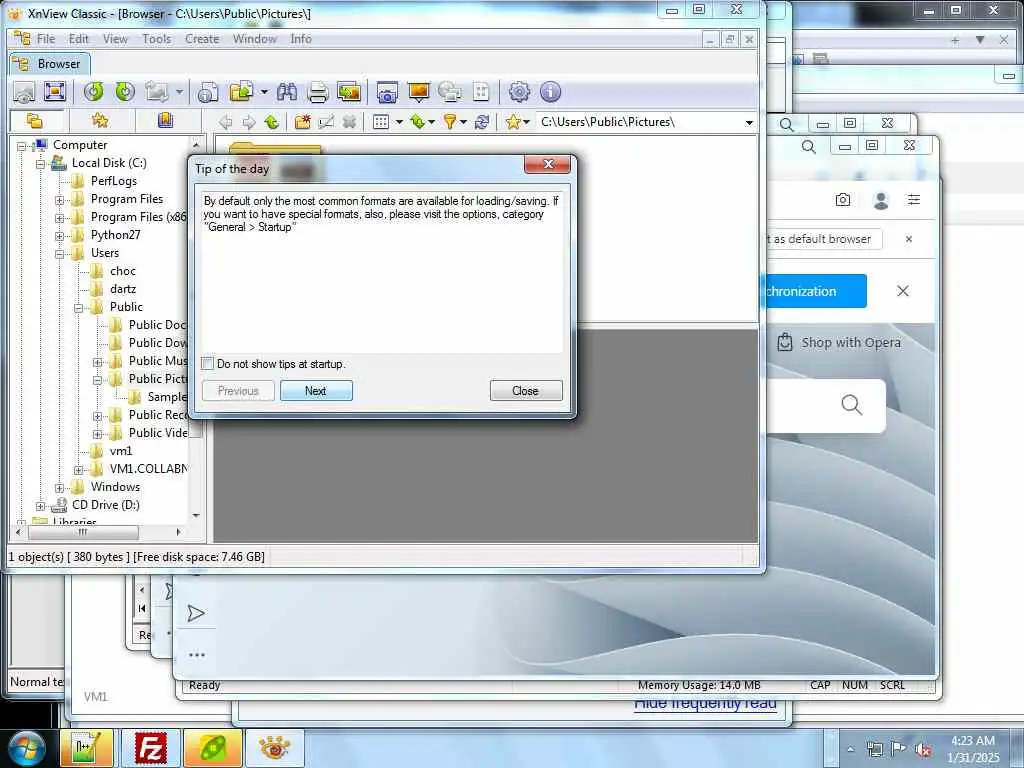
Task: Click the web page creation icon
Action: click(449, 92)
